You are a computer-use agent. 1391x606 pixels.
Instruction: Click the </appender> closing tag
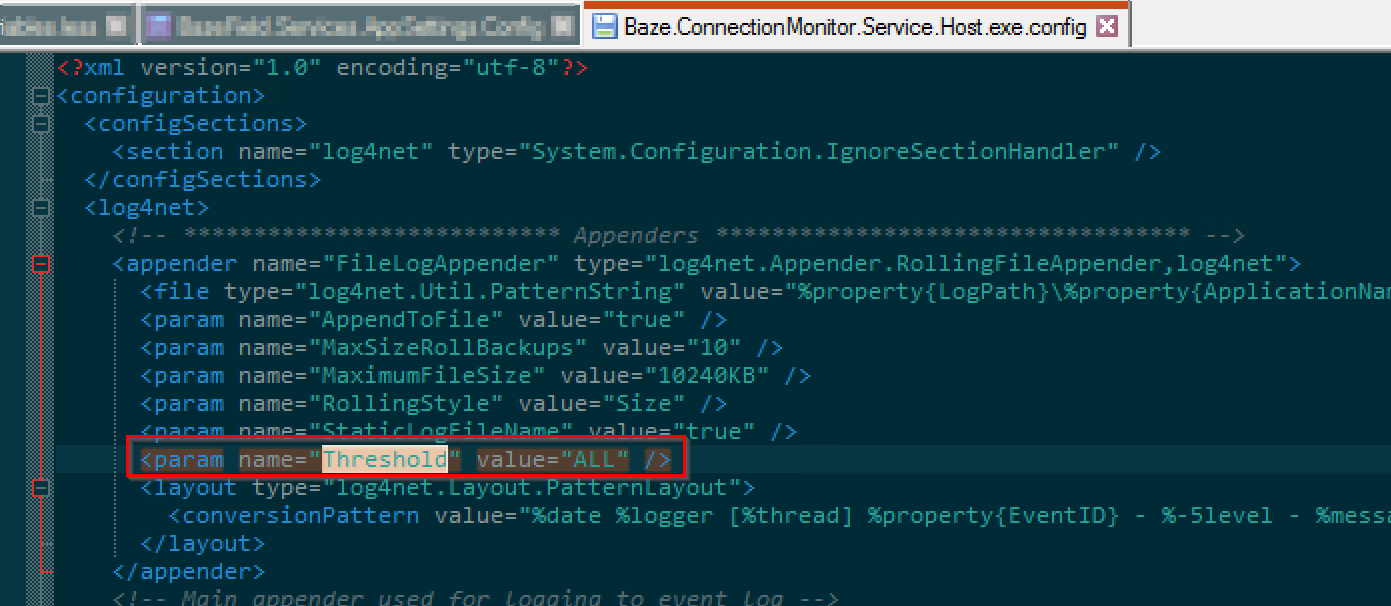click(189, 572)
